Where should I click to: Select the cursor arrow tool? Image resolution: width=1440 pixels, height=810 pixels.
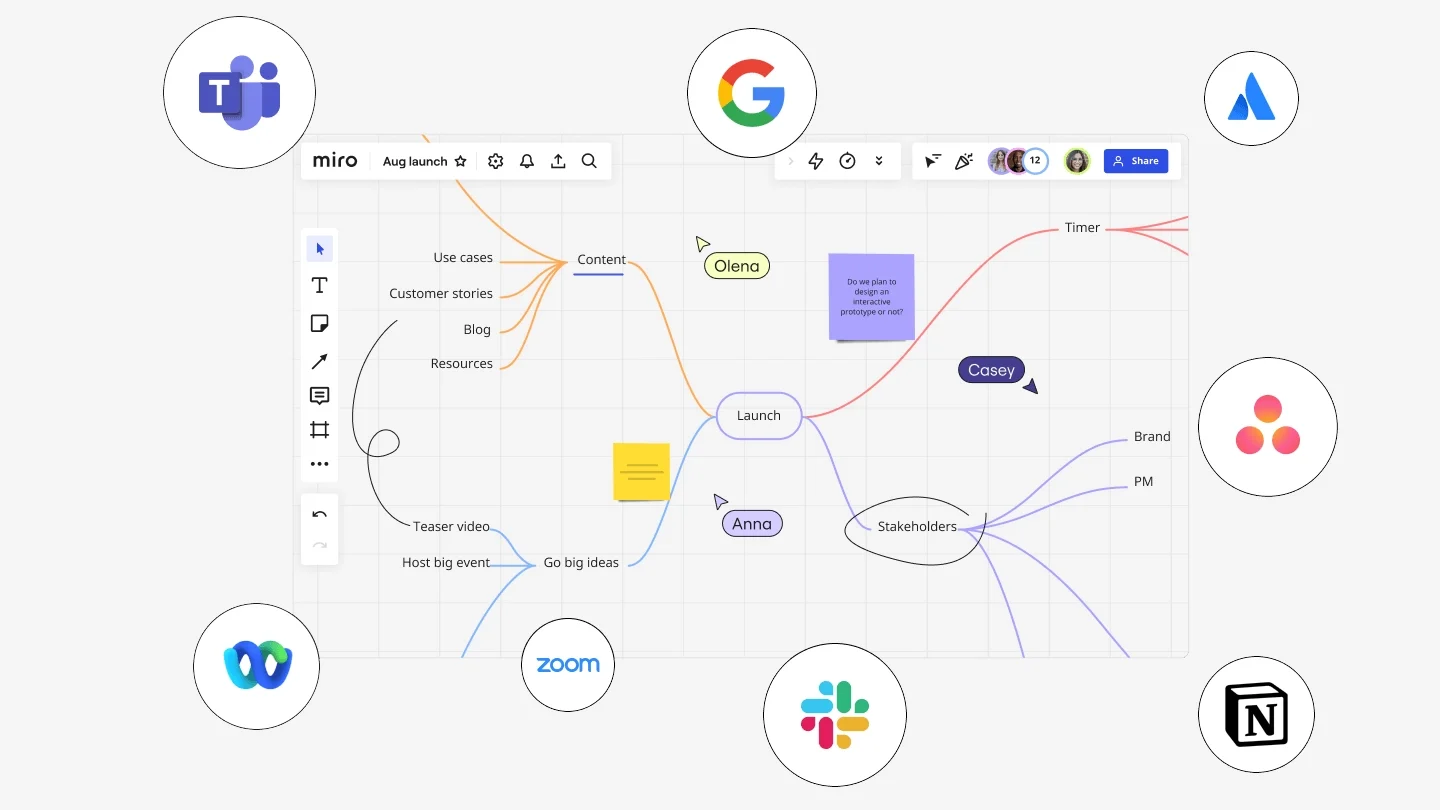320,249
